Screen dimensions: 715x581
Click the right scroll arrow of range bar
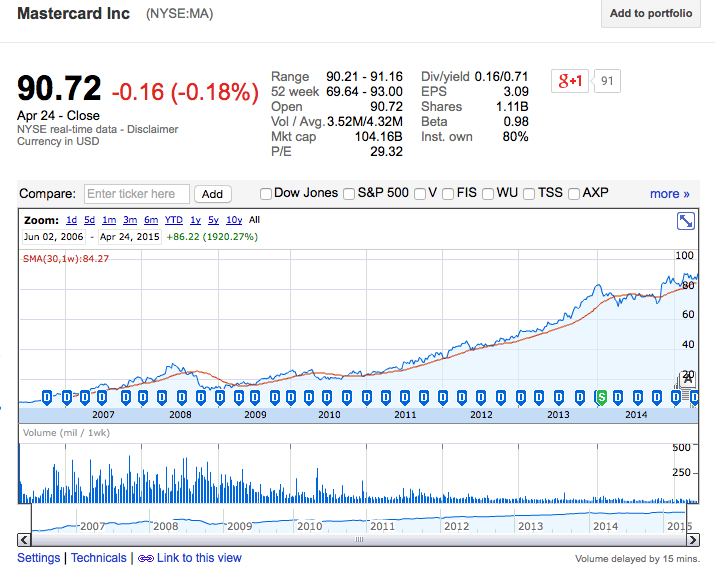click(693, 540)
